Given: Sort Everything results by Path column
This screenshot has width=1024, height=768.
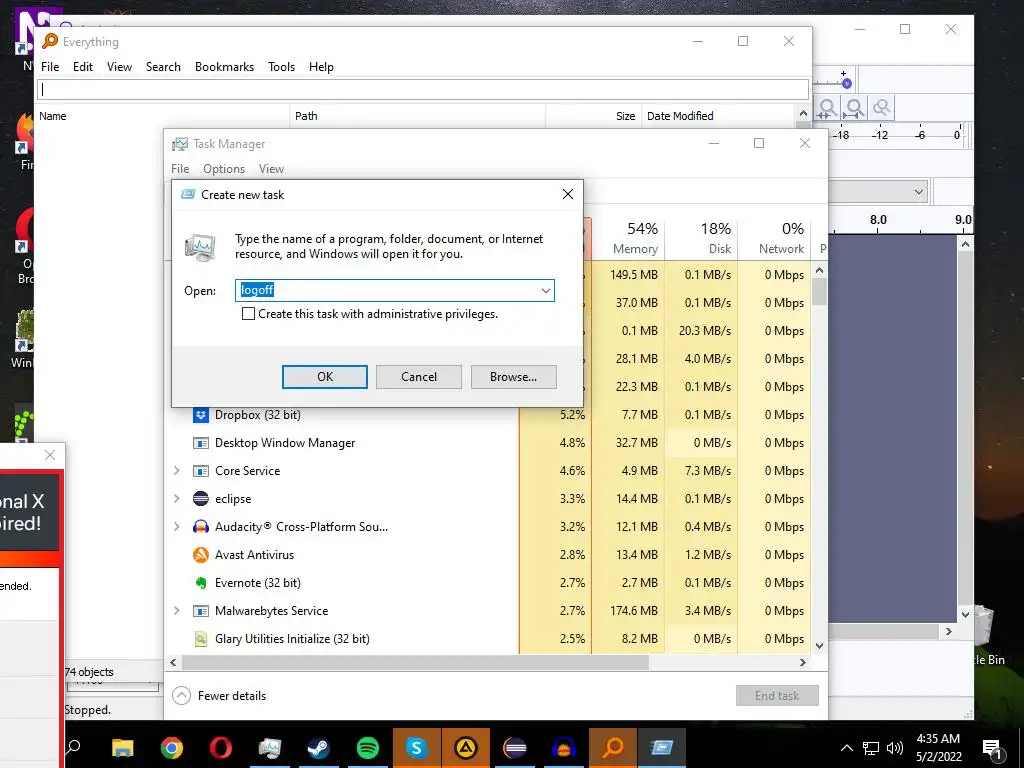Looking at the screenshot, I should tap(417, 116).
